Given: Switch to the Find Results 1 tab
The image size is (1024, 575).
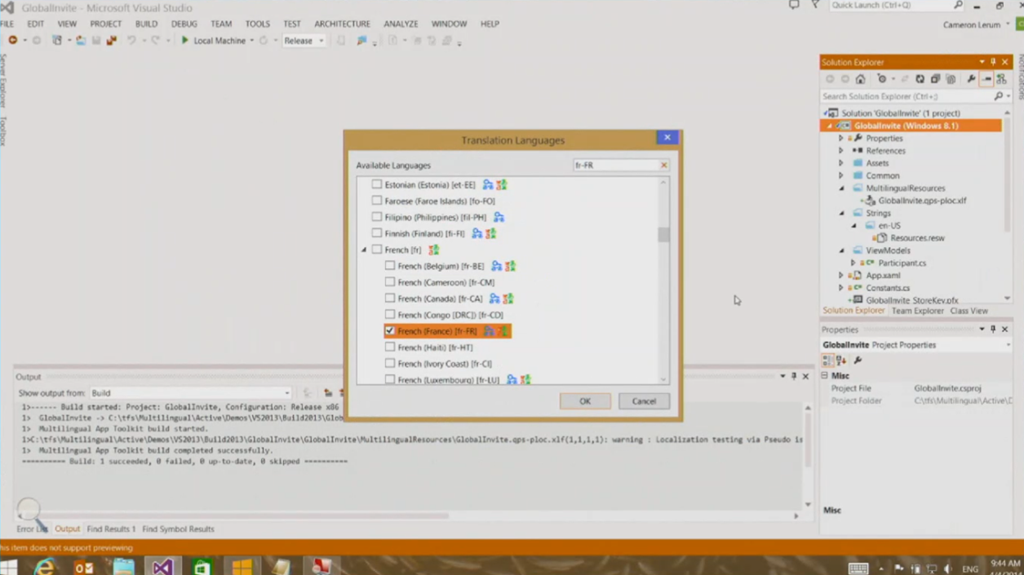Looking at the screenshot, I should [x=111, y=529].
